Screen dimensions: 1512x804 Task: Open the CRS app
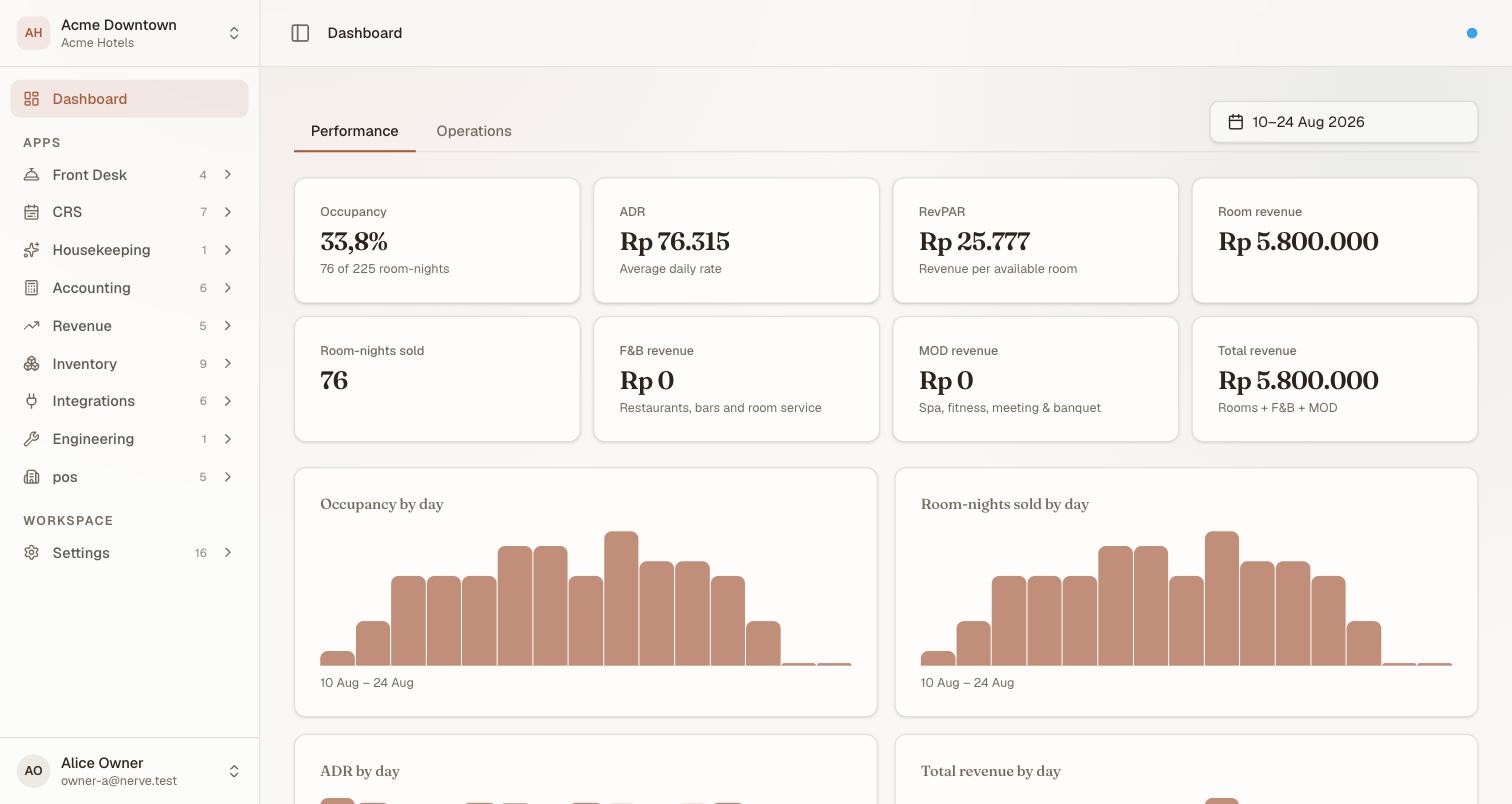point(130,212)
